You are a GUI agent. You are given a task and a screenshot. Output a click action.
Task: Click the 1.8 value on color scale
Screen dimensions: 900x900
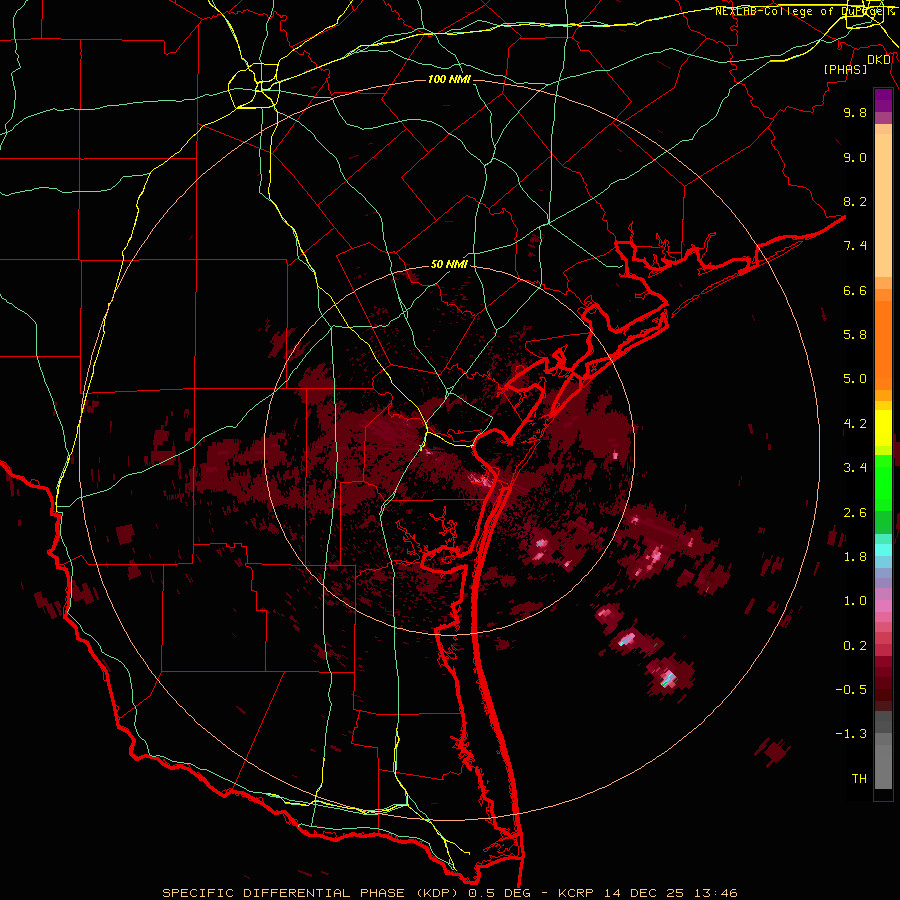point(855,557)
